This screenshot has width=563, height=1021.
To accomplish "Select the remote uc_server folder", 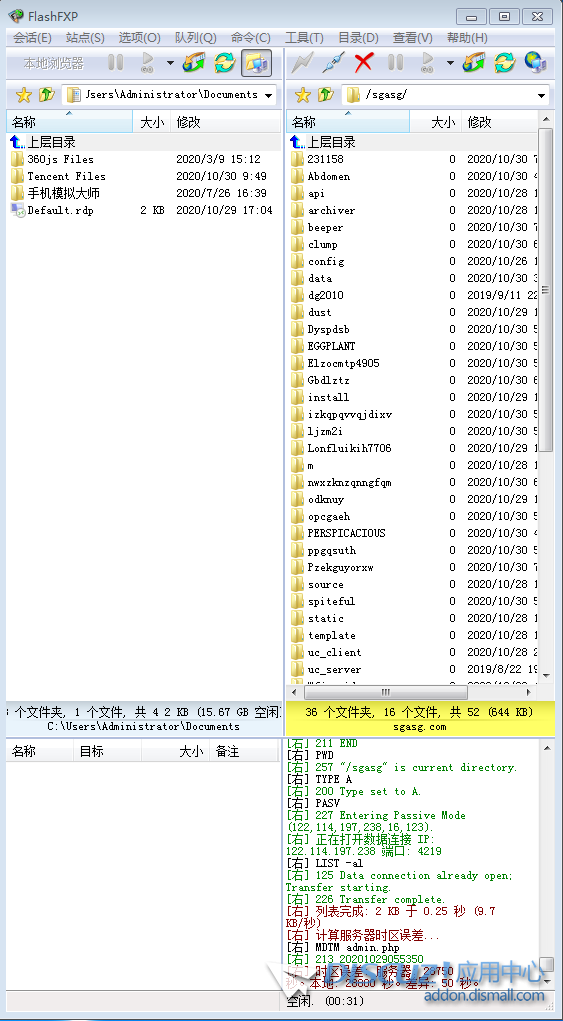I will [334, 669].
